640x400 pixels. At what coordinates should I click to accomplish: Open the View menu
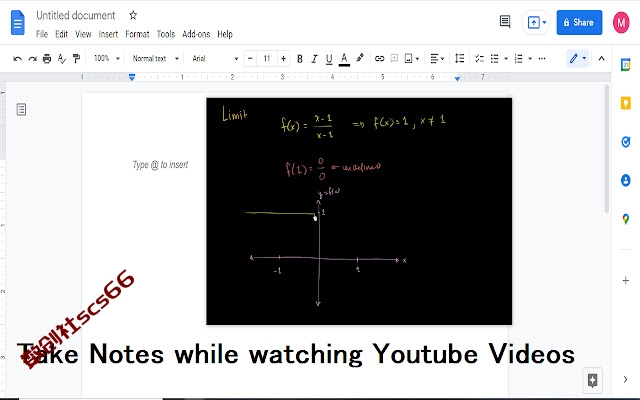pyautogui.click(x=83, y=34)
